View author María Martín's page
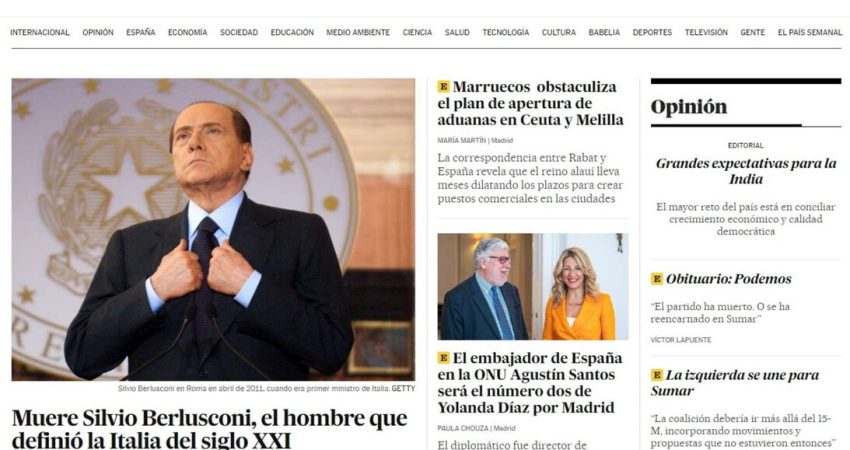This screenshot has width=850, height=450. coord(462,140)
